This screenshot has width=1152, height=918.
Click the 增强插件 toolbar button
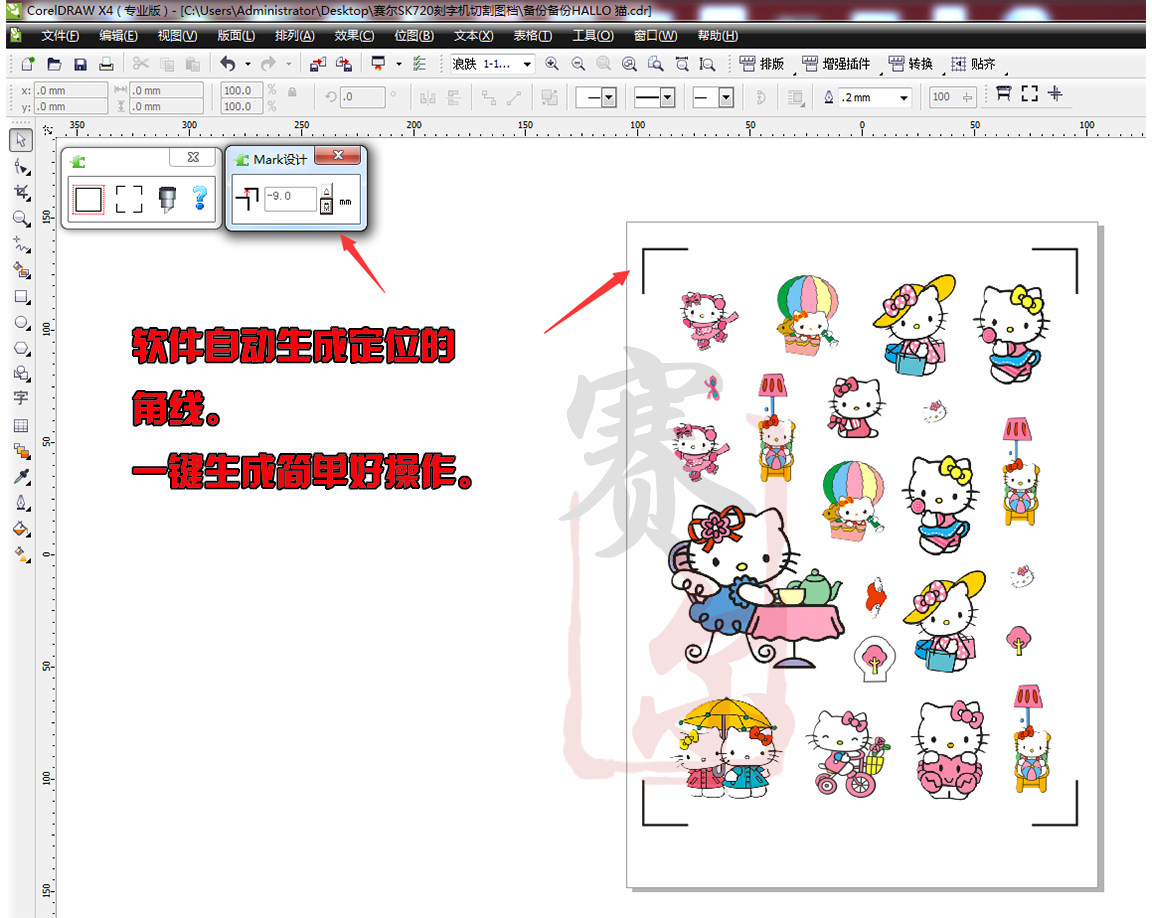tap(837, 64)
